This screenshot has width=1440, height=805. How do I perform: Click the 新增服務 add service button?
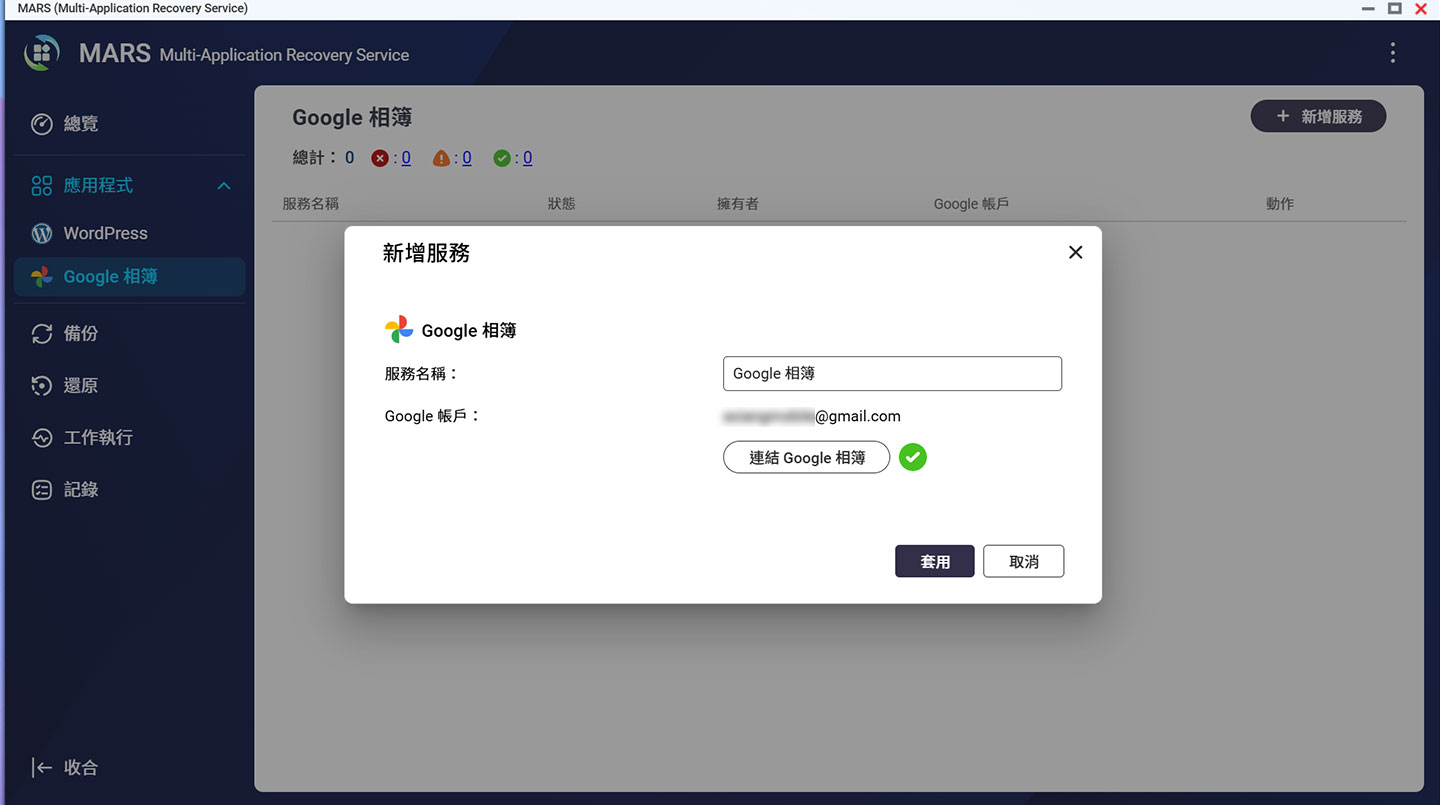coord(1318,116)
